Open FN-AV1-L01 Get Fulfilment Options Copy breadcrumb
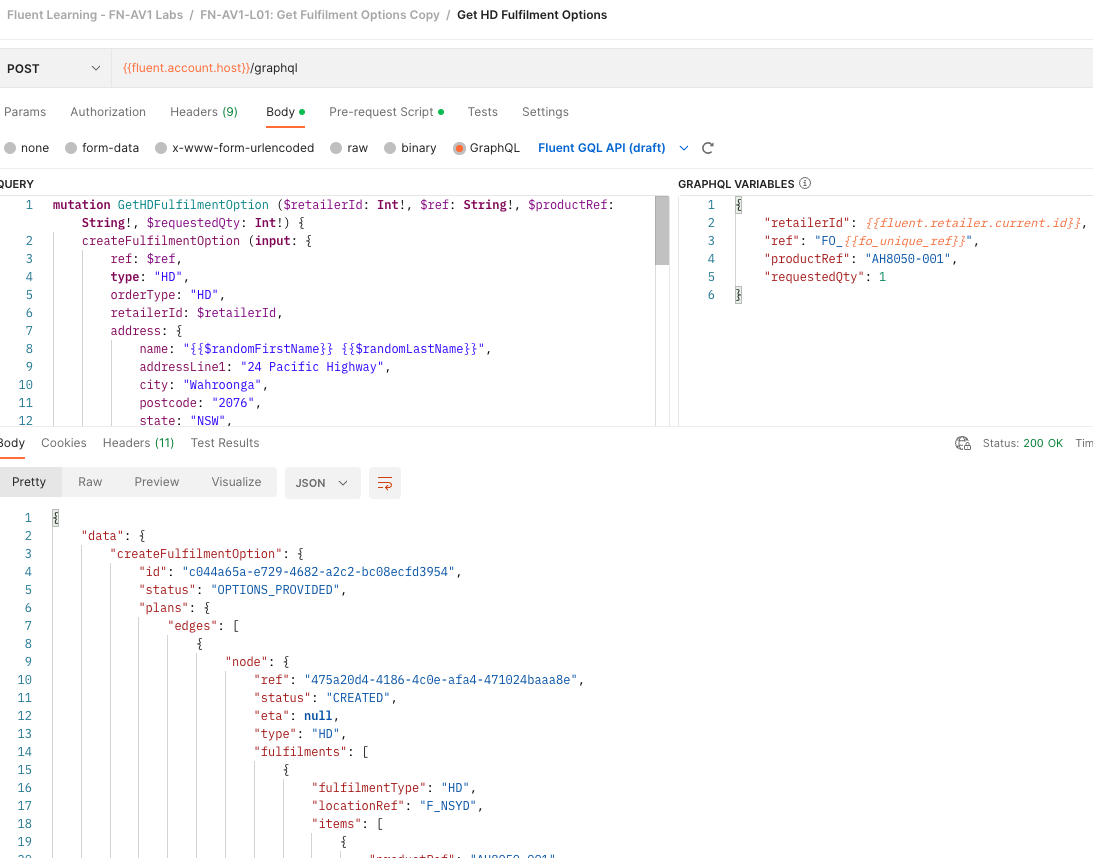 pos(320,15)
